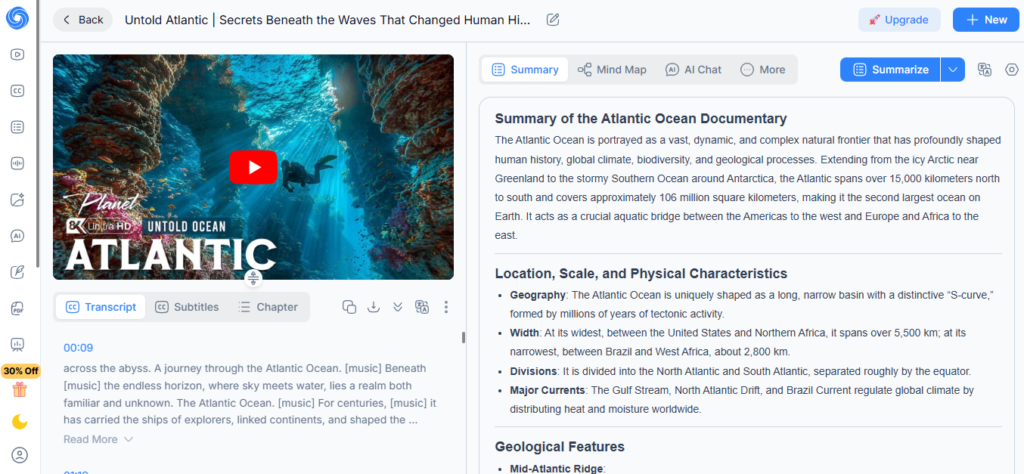Open the video icon in left sidebar
The width and height of the screenshot is (1024, 474).
tap(18, 55)
